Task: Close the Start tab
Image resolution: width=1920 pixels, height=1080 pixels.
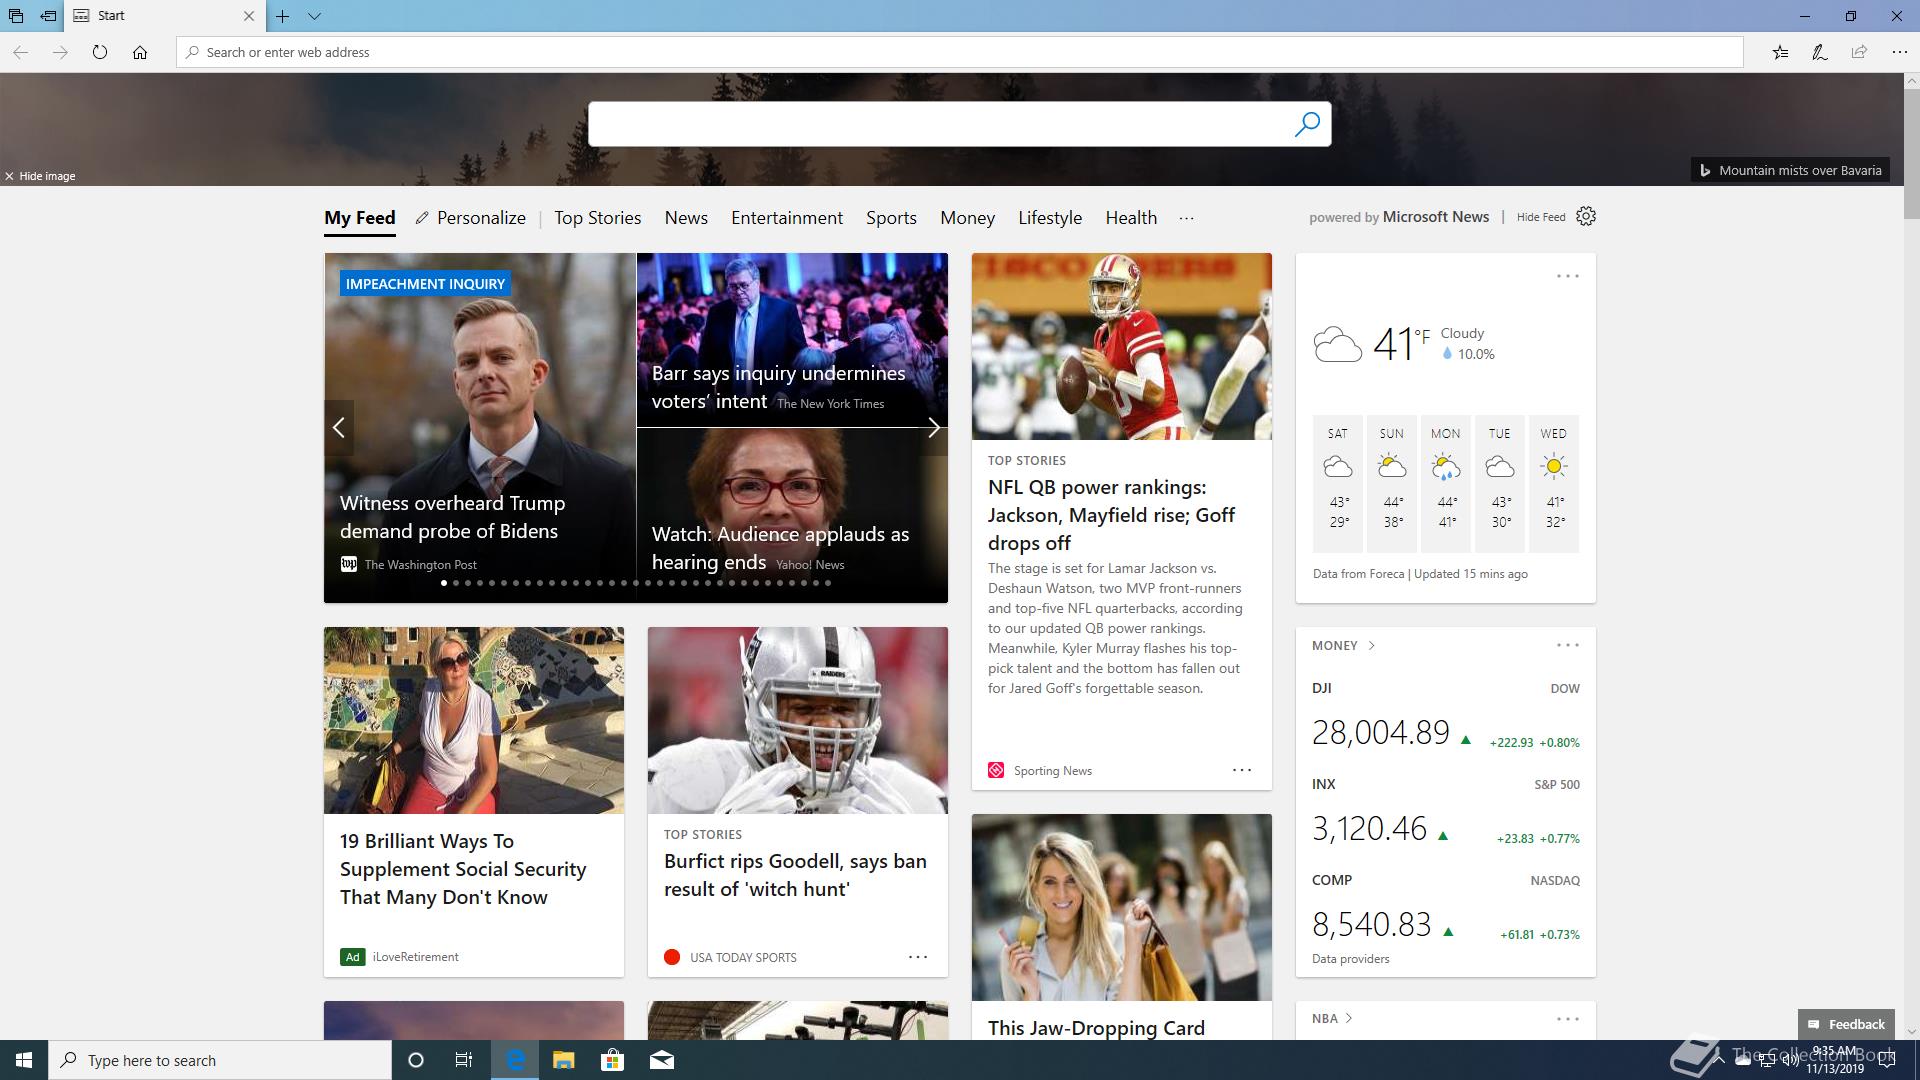Action: coord(249,16)
